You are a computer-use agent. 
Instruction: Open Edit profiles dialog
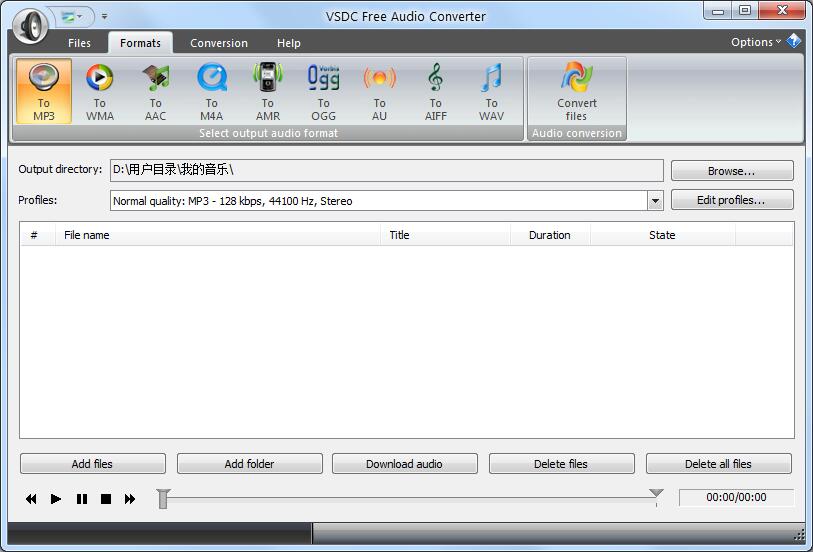point(732,200)
